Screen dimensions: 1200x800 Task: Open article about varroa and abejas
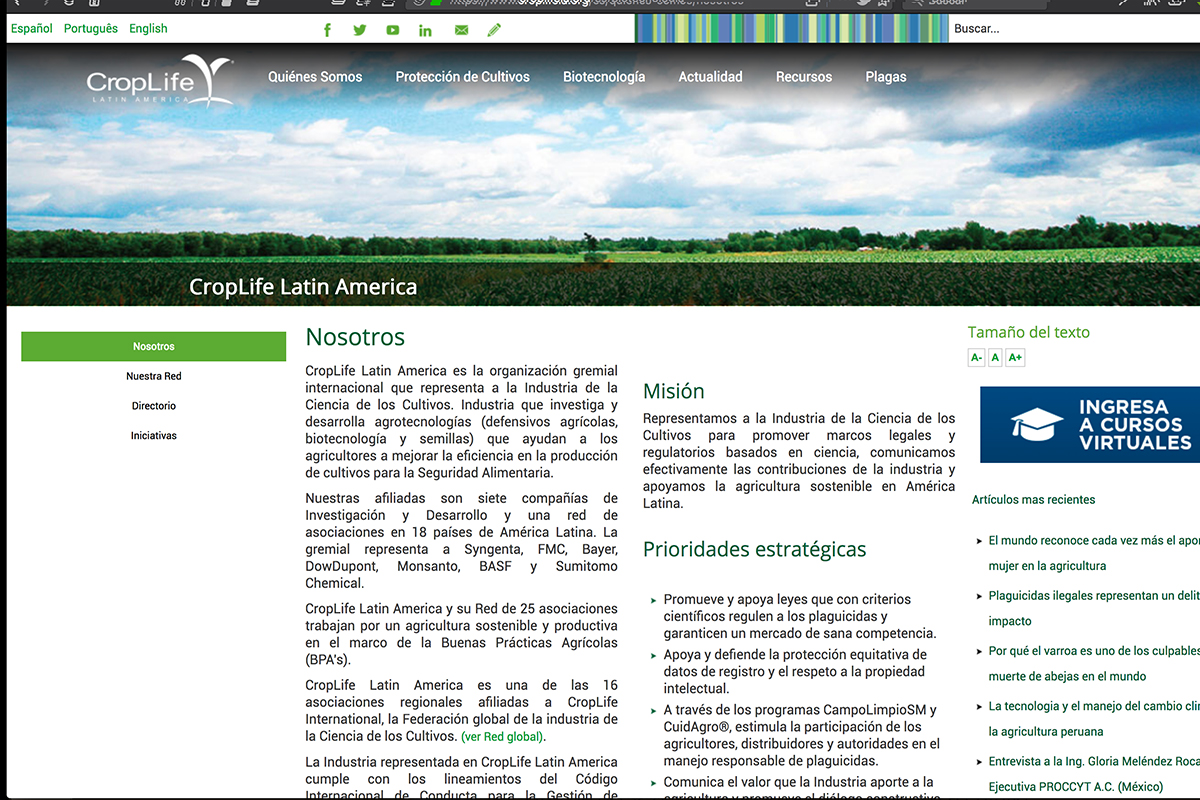pos(1093,663)
